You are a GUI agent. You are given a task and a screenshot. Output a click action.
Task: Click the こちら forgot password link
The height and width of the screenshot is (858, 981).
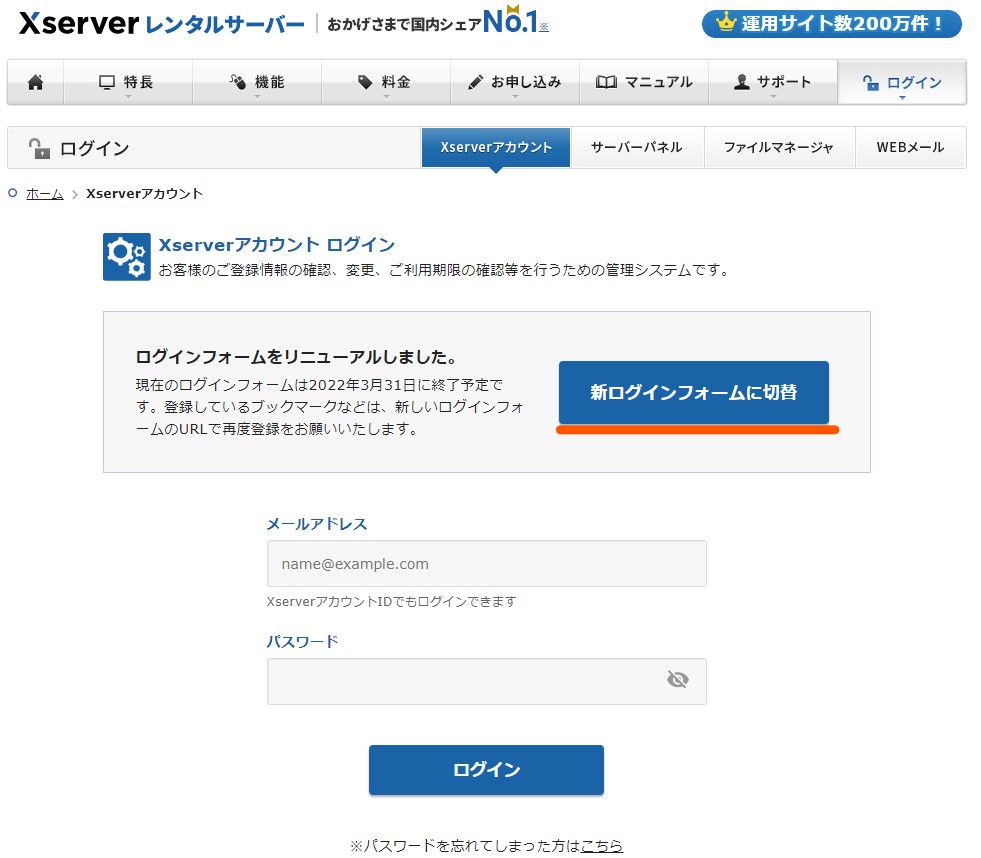click(x=602, y=845)
